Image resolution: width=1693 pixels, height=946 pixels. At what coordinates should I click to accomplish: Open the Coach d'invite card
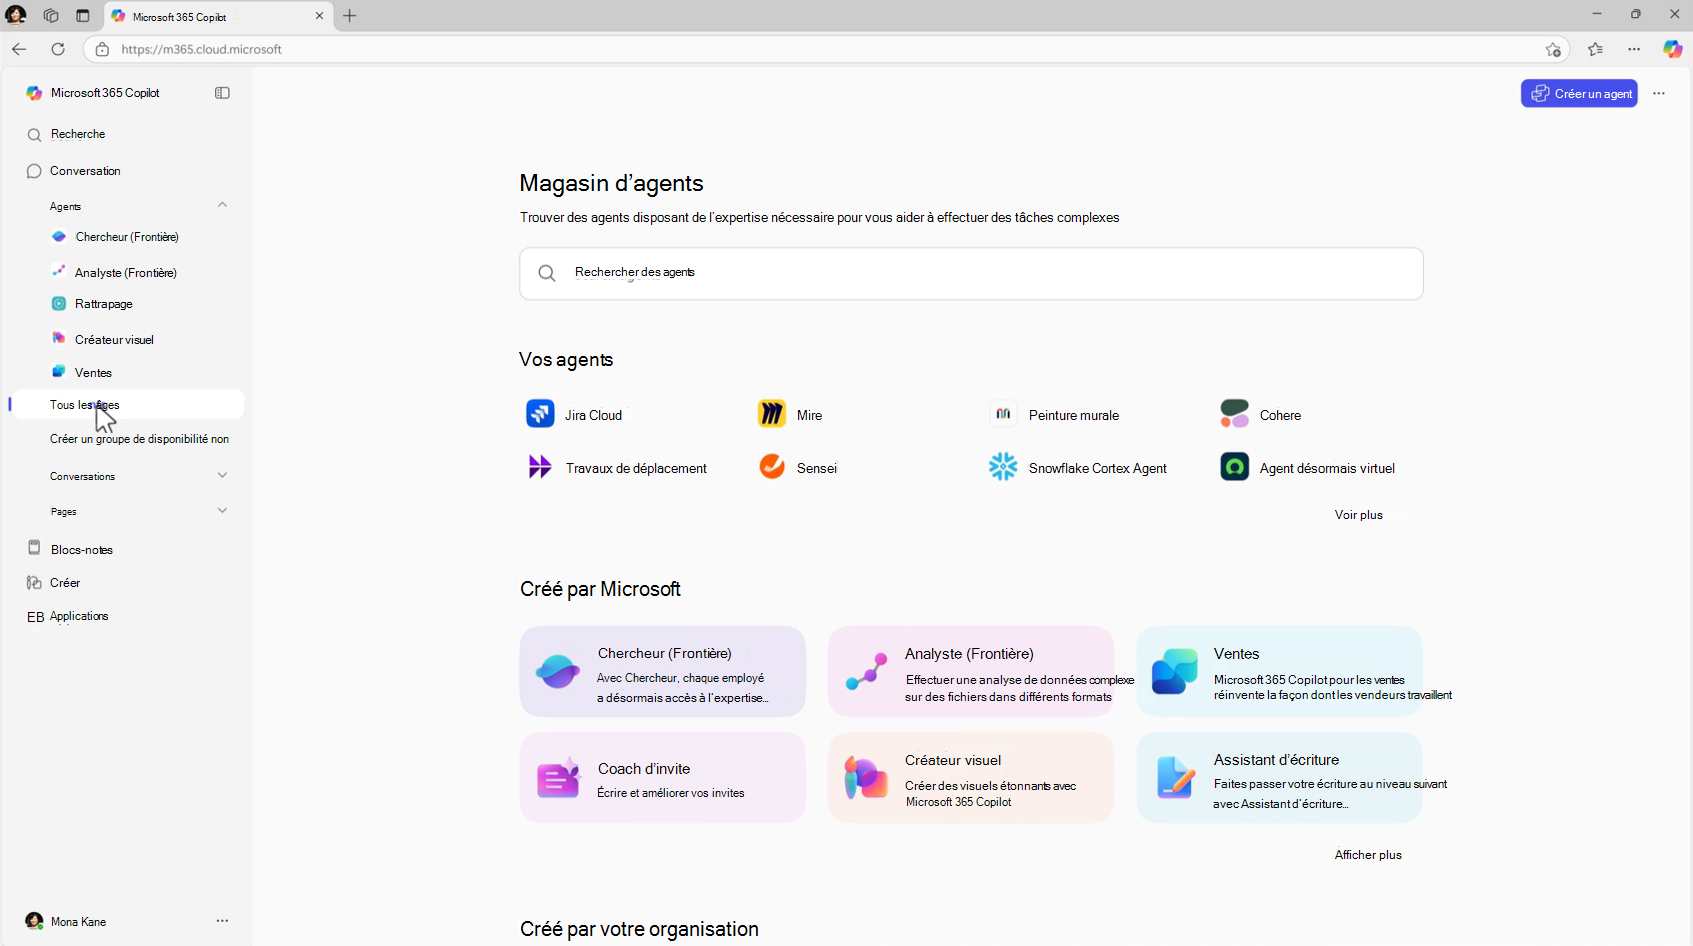pyautogui.click(x=662, y=777)
